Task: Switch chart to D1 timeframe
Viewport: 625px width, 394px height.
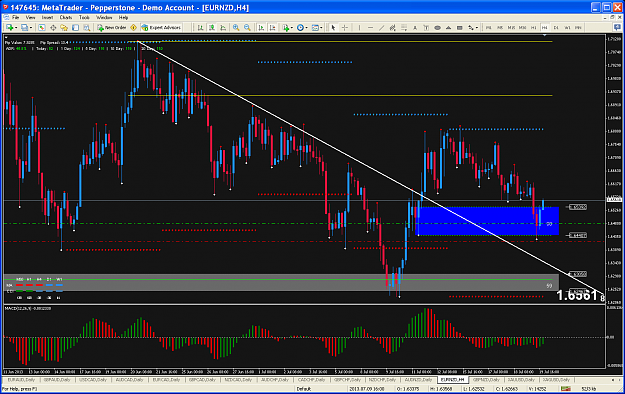Action: tap(556, 28)
